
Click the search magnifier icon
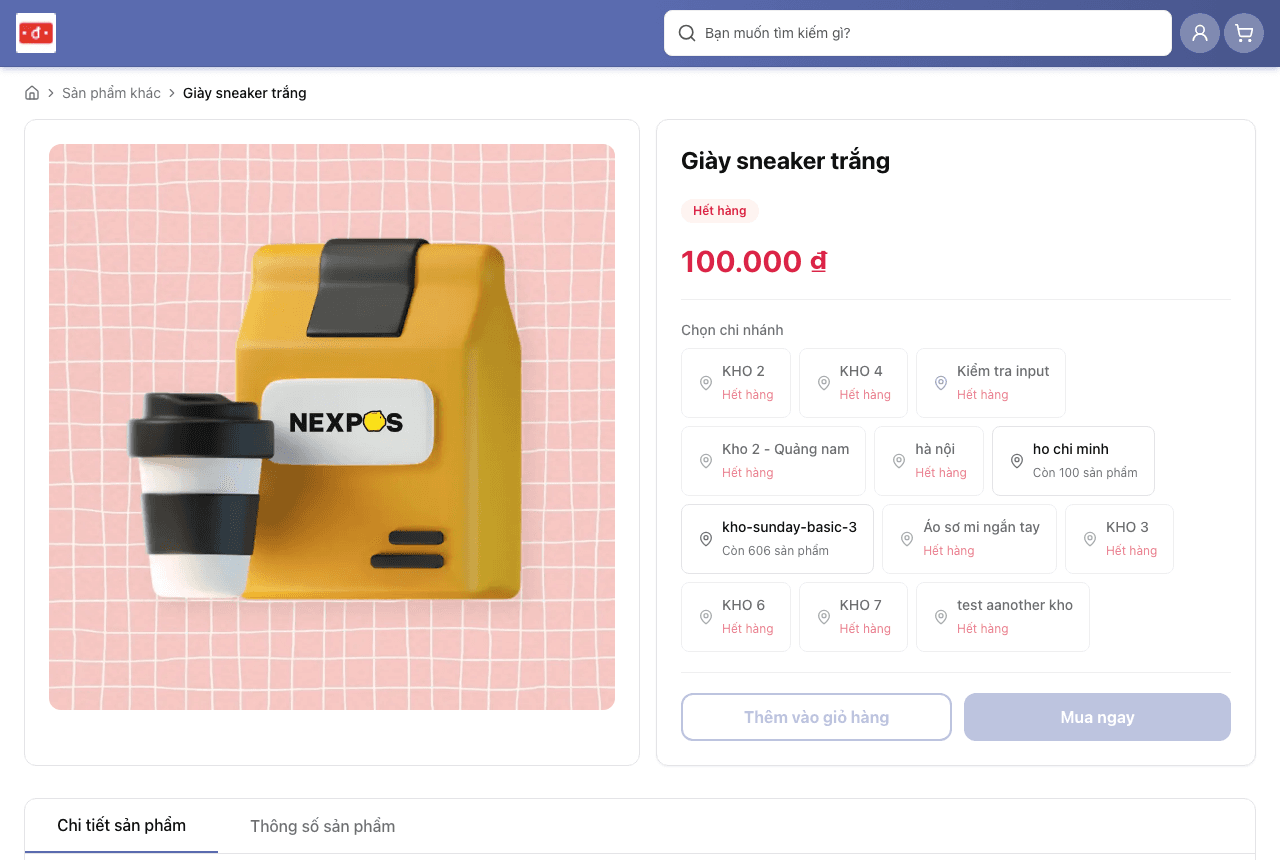point(687,33)
